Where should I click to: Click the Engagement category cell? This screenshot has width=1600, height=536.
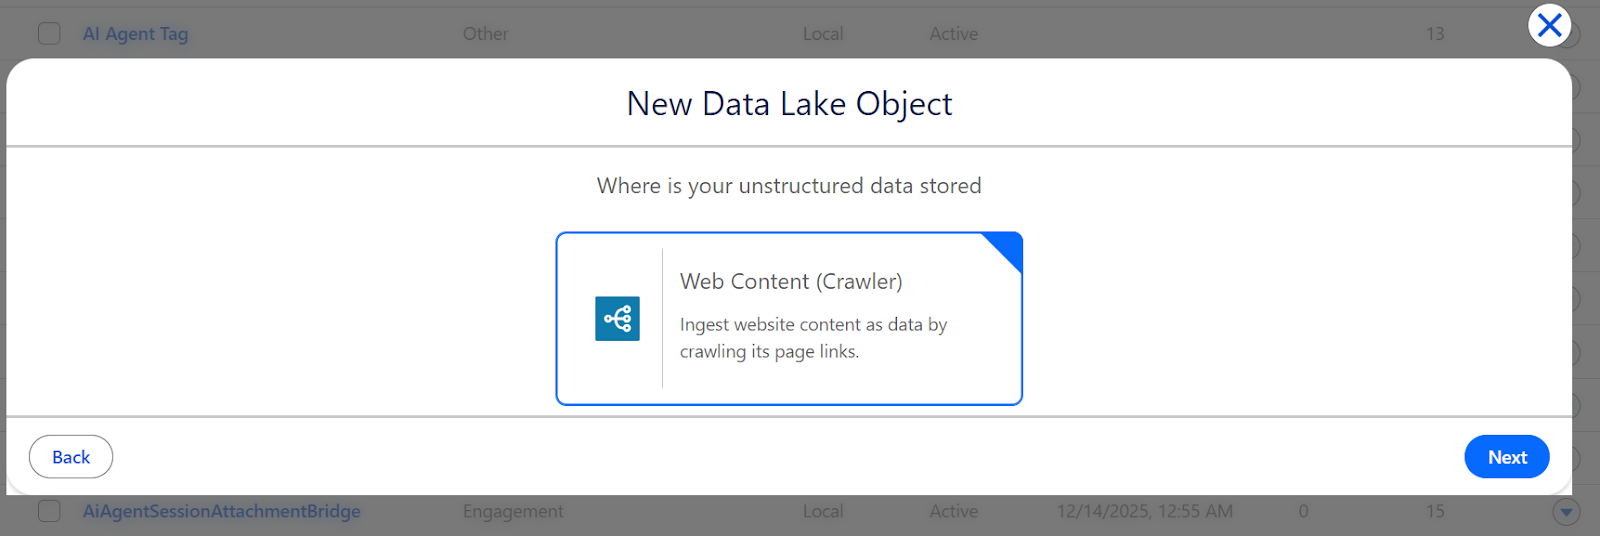(513, 512)
